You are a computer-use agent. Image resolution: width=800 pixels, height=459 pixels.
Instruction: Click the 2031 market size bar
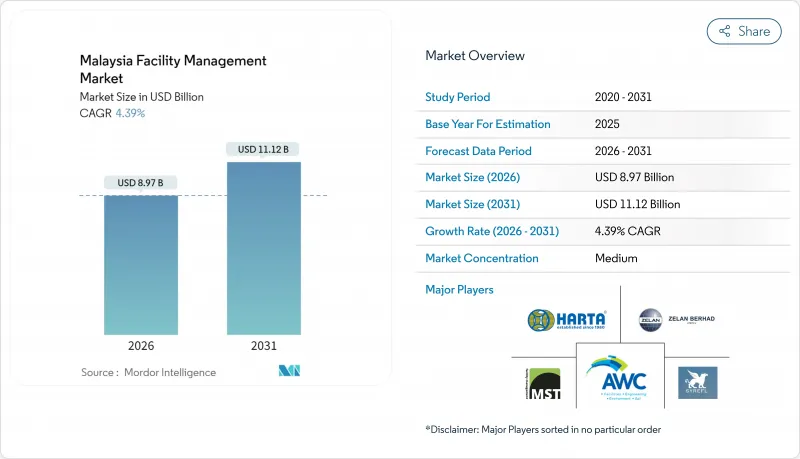(x=264, y=248)
